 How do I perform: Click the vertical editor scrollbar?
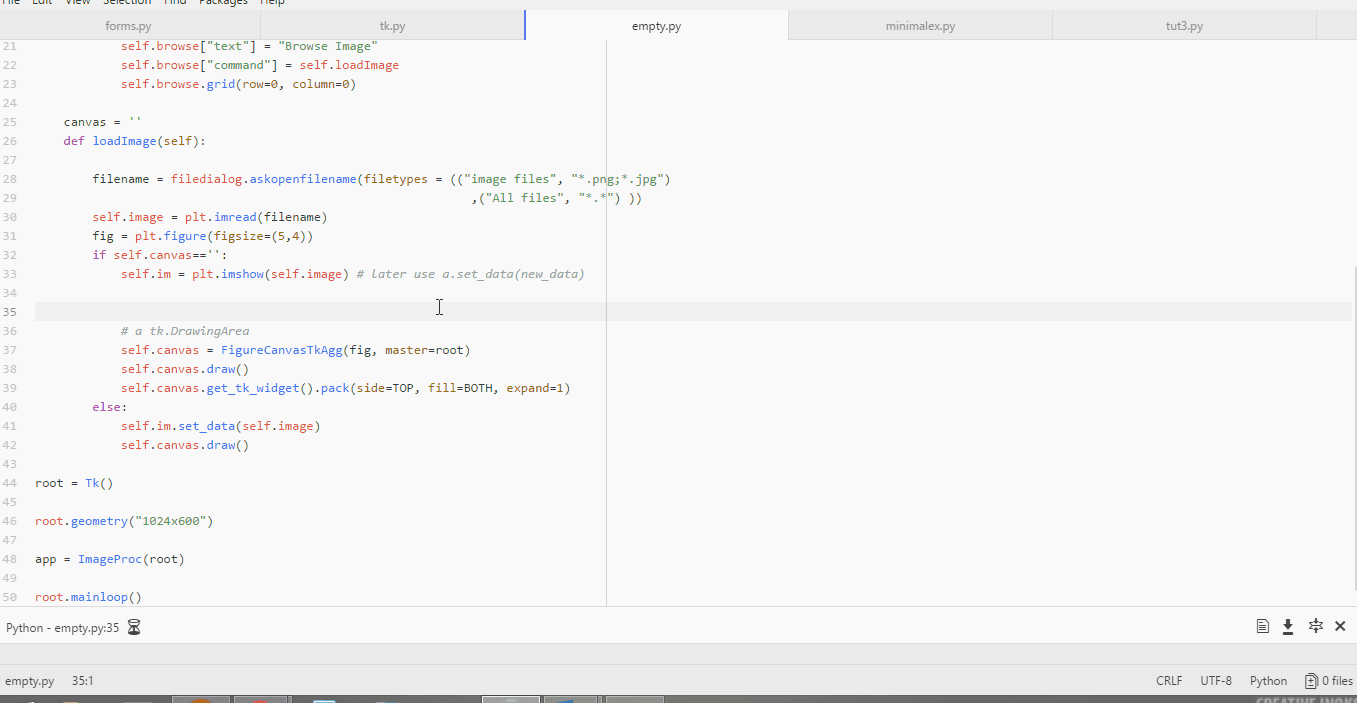(x=1354, y=430)
